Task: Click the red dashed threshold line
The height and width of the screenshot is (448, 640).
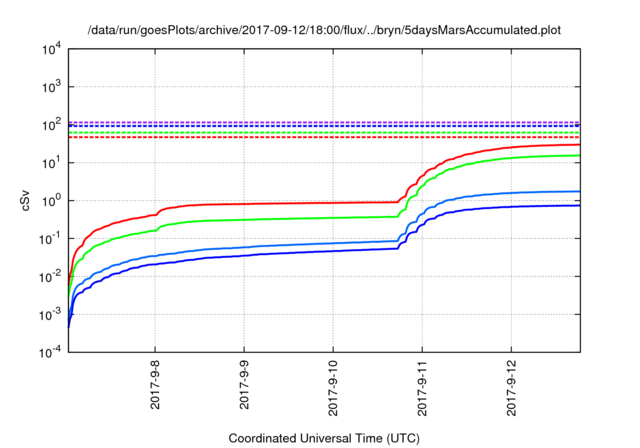Action: pyautogui.click(x=324, y=138)
